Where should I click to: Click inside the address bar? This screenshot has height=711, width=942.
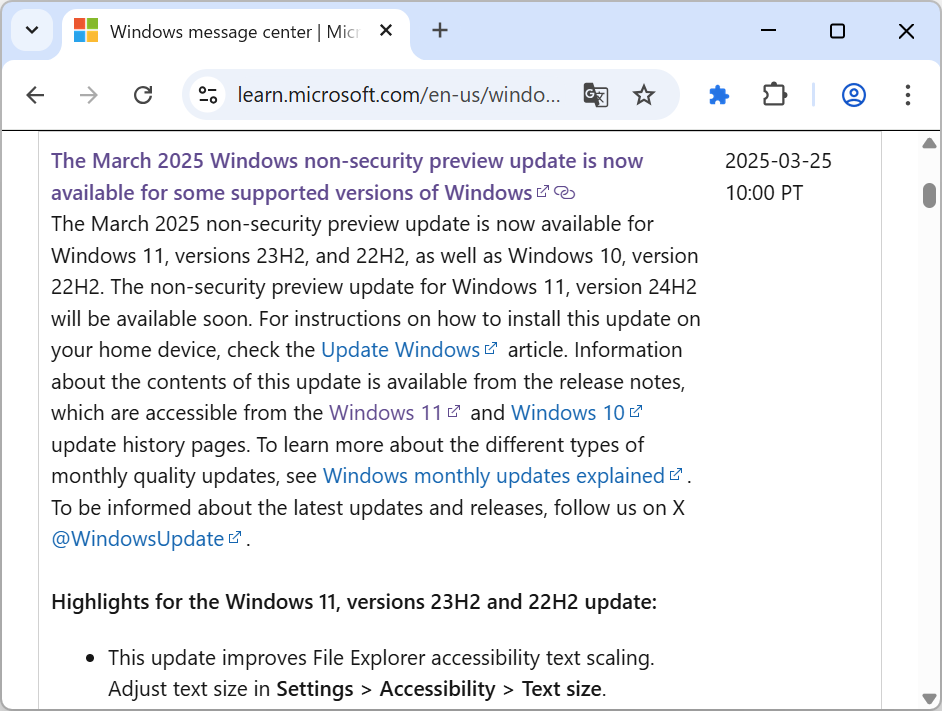pos(400,95)
